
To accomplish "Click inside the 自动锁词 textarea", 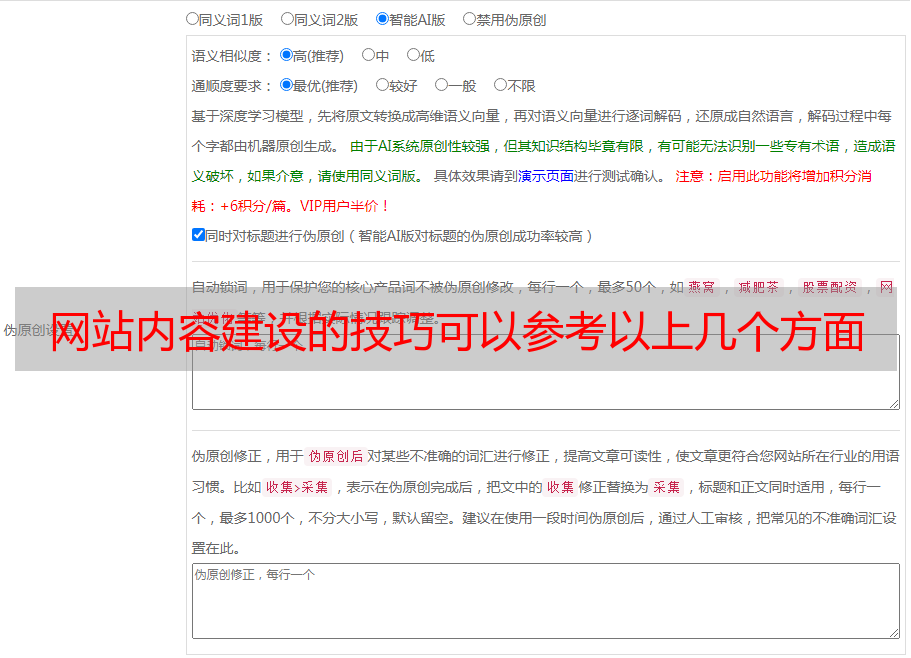I will 546,372.
